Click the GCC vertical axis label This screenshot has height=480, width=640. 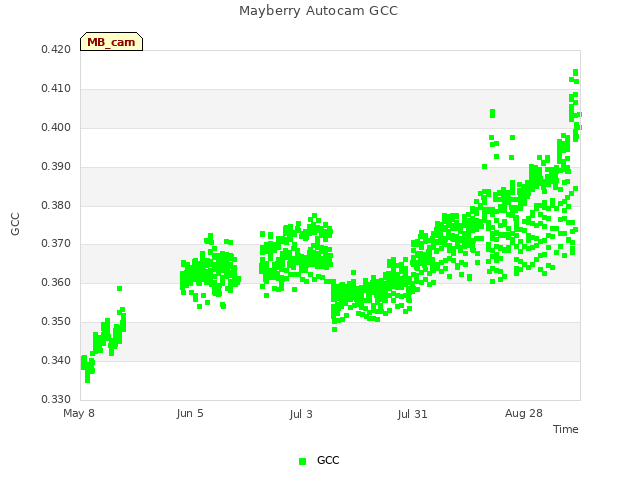pos(15,224)
